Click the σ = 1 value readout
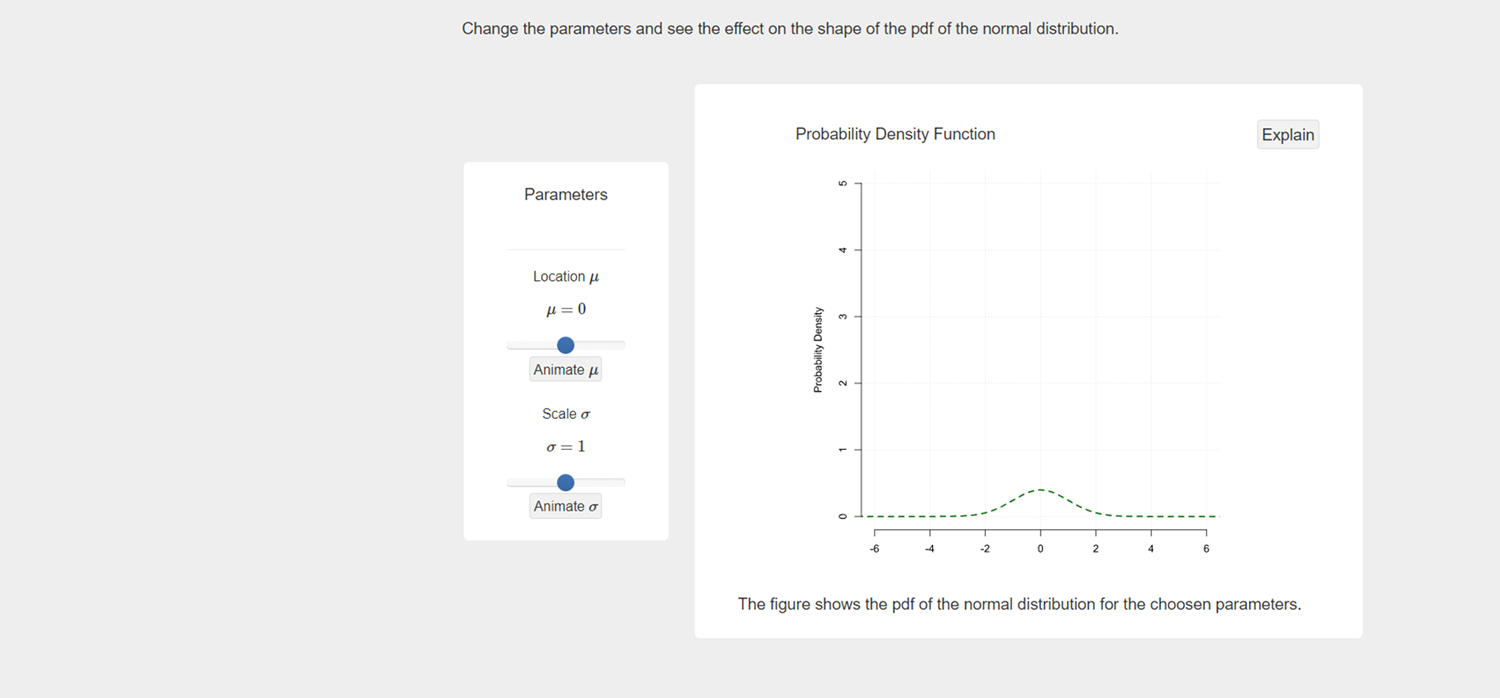1500x698 pixels. 566,446
